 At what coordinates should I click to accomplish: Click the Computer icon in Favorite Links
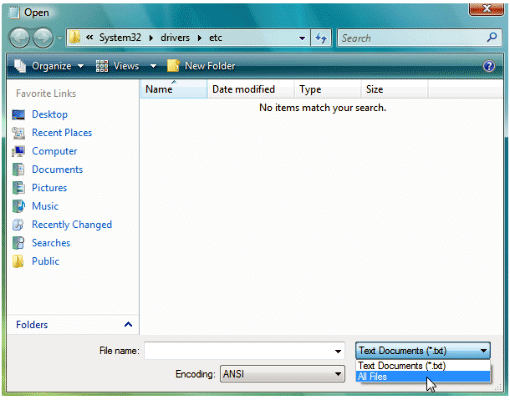(x=18, y=151)
